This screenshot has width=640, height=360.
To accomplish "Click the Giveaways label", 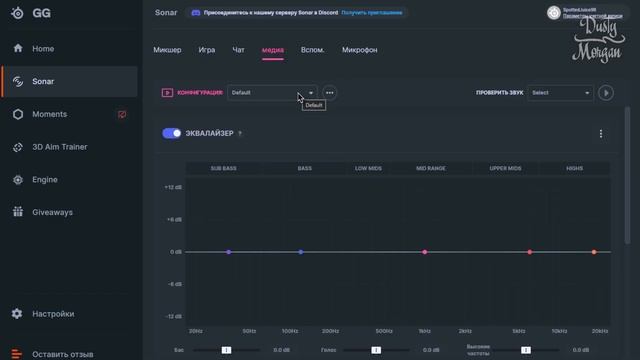I will (x=53, y=212).
